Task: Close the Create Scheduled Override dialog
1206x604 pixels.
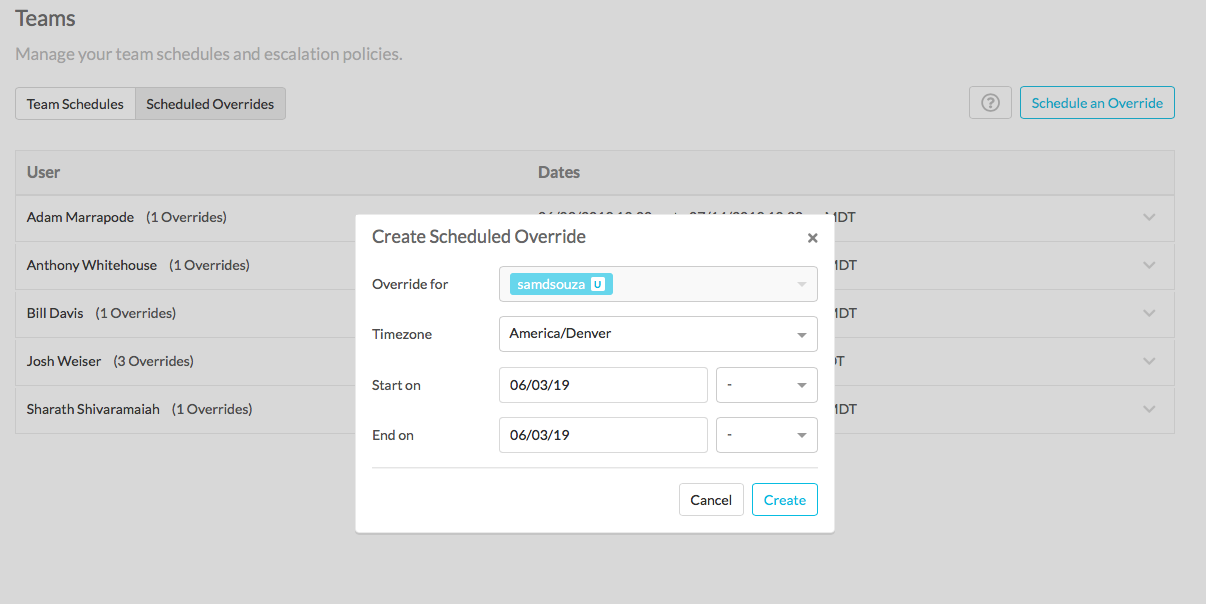Action: pyautogui.click(x=812, y=238)
